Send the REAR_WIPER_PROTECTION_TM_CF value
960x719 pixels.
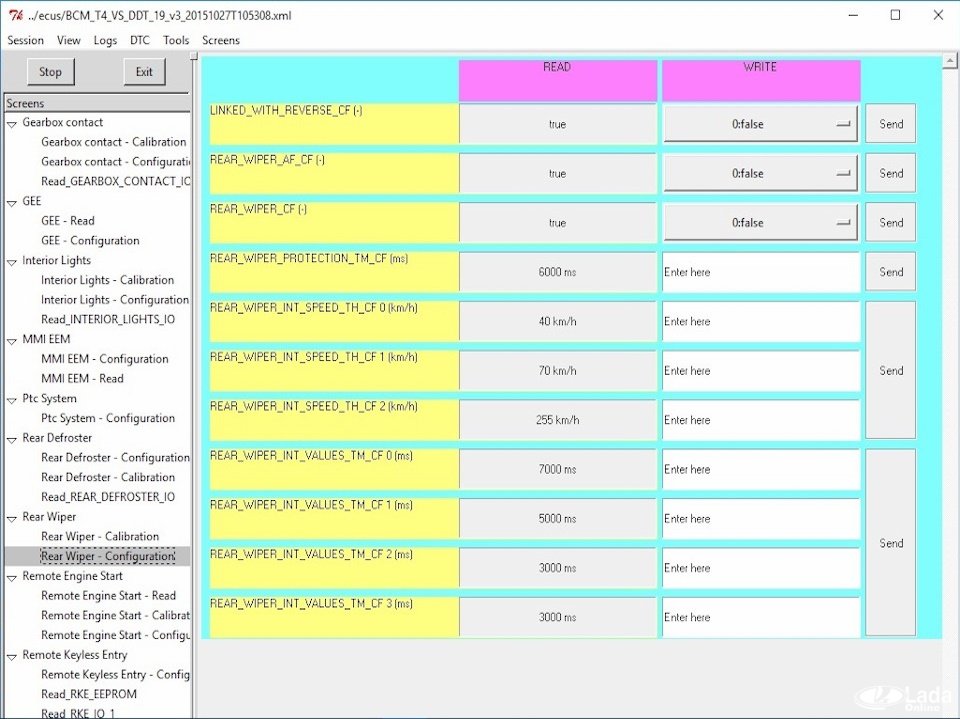click(x=890, y=271)
